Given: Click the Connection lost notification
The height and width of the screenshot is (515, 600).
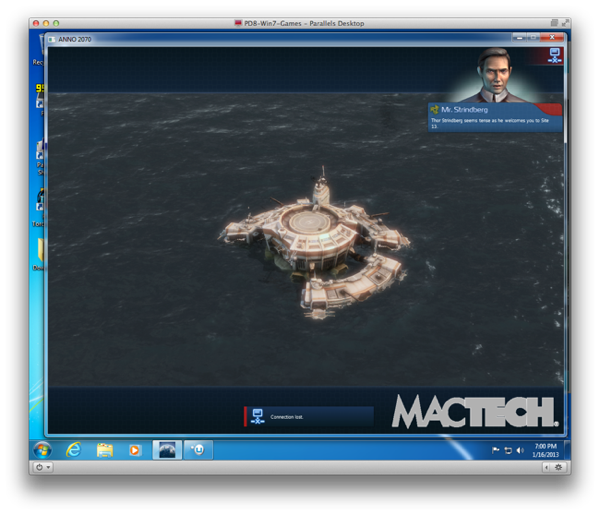Looking at the screenshot, I should pyautogui.click(x=309, y=416).
